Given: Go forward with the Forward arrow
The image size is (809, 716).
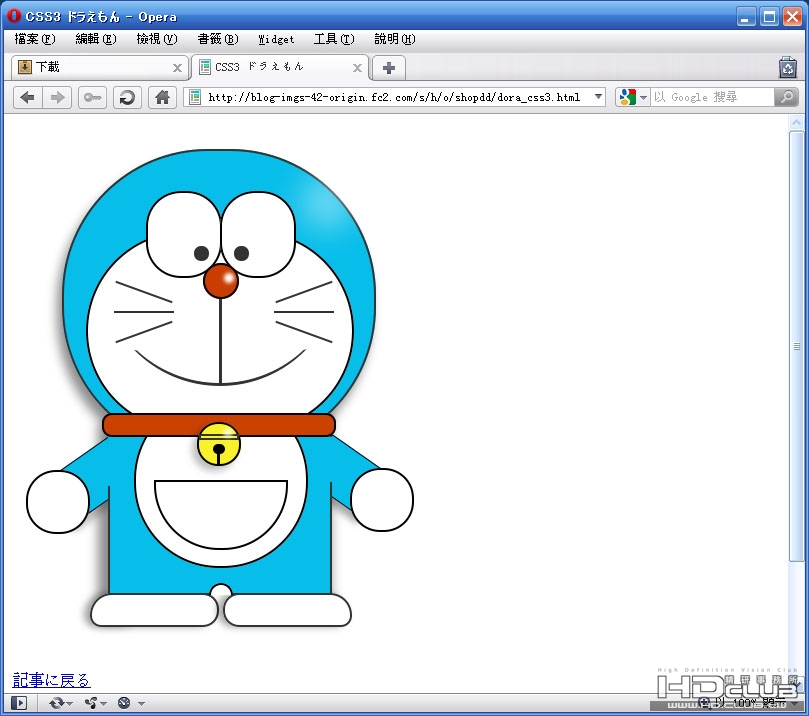Looking at the screenshot, I should tap(57, 97).
